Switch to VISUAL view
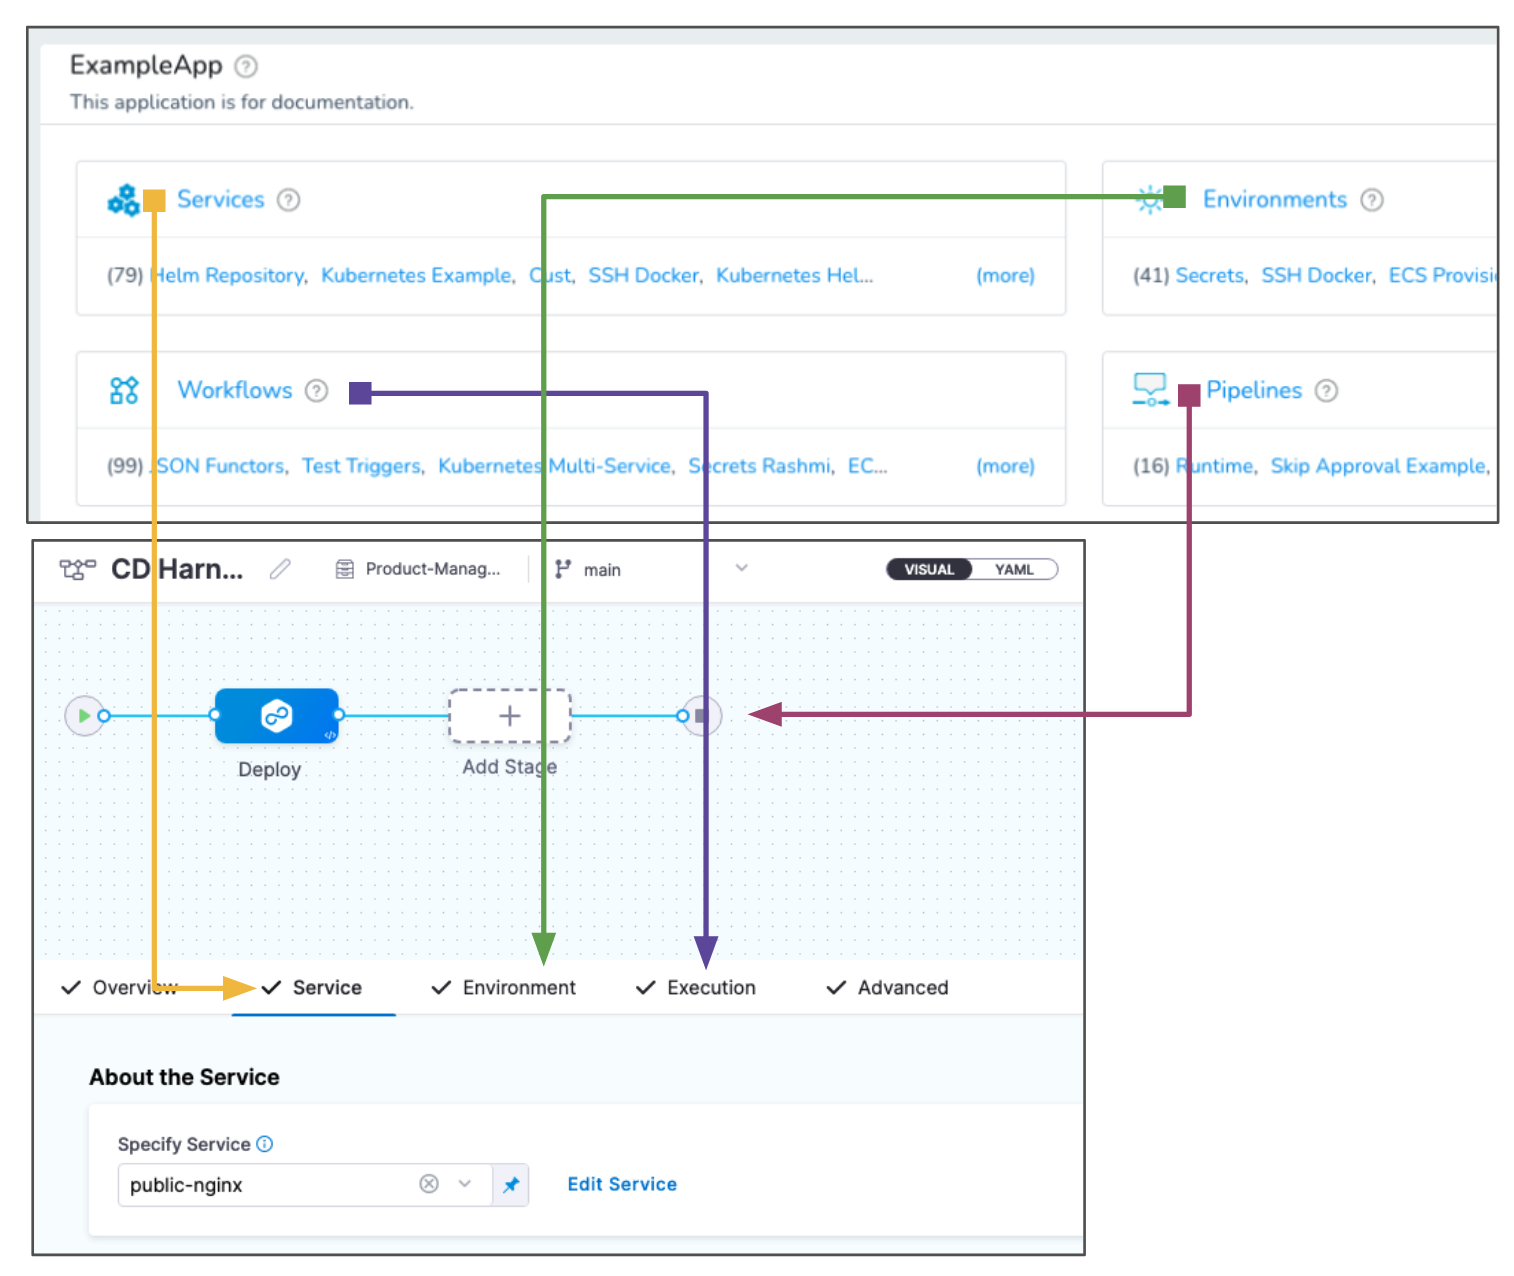Screen dimensions: 1514x1276 (x=930, y=569)
